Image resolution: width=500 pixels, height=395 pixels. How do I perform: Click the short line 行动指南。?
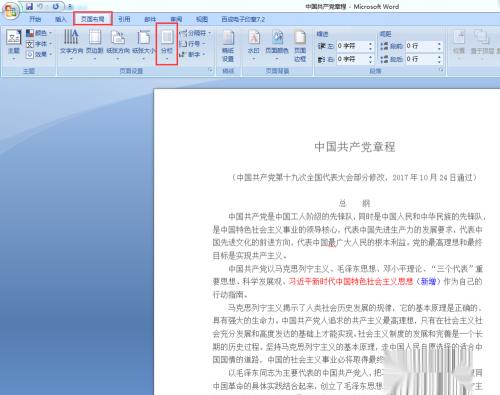231,295
